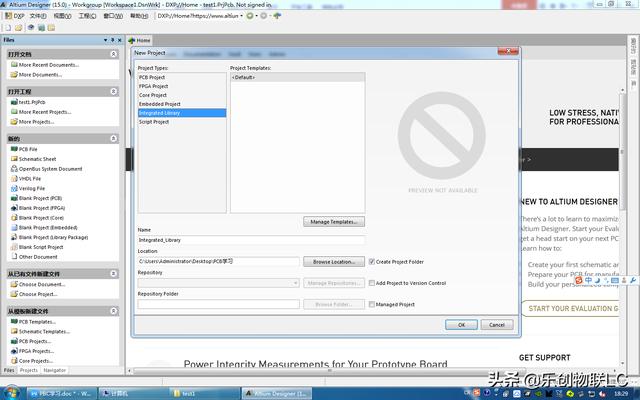Click the Blank Project (Embedded) icon
This screenshot has width=640, height=400.
(14, 228)
